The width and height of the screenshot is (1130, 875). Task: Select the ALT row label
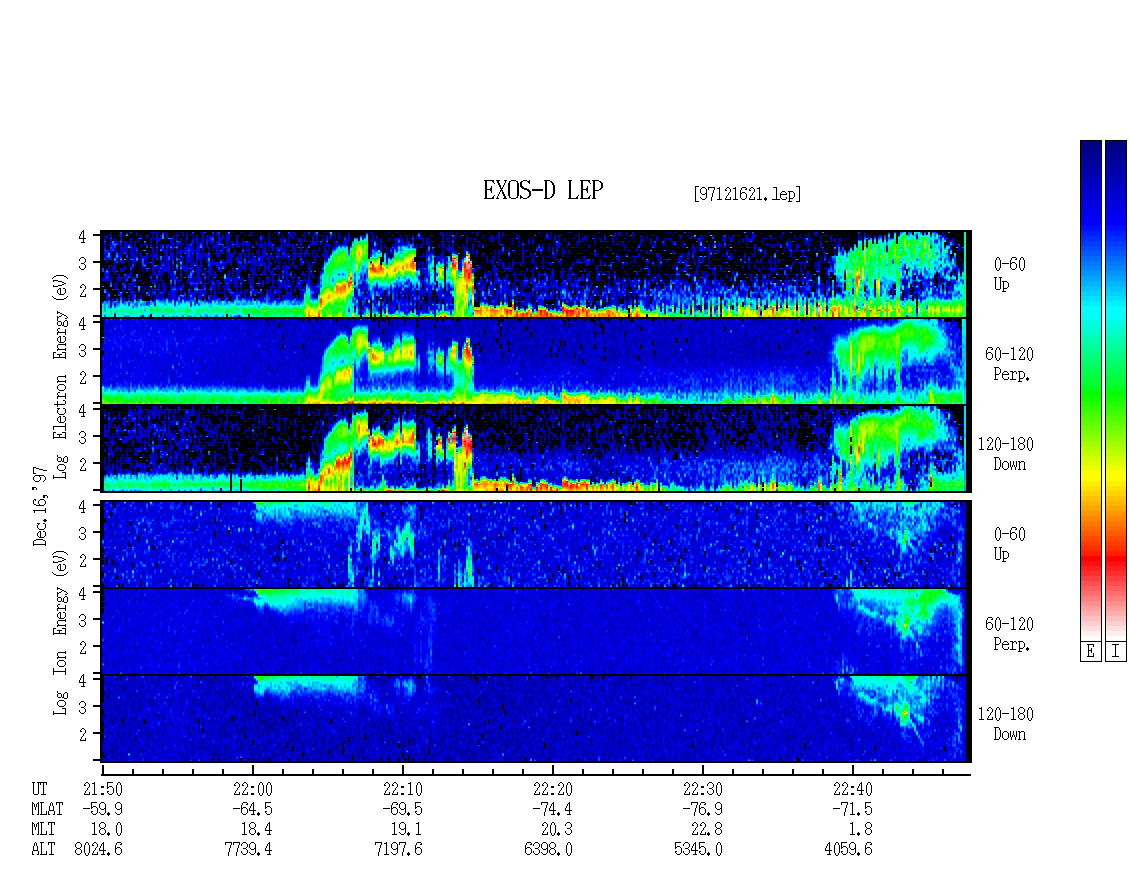click(43, 849)
